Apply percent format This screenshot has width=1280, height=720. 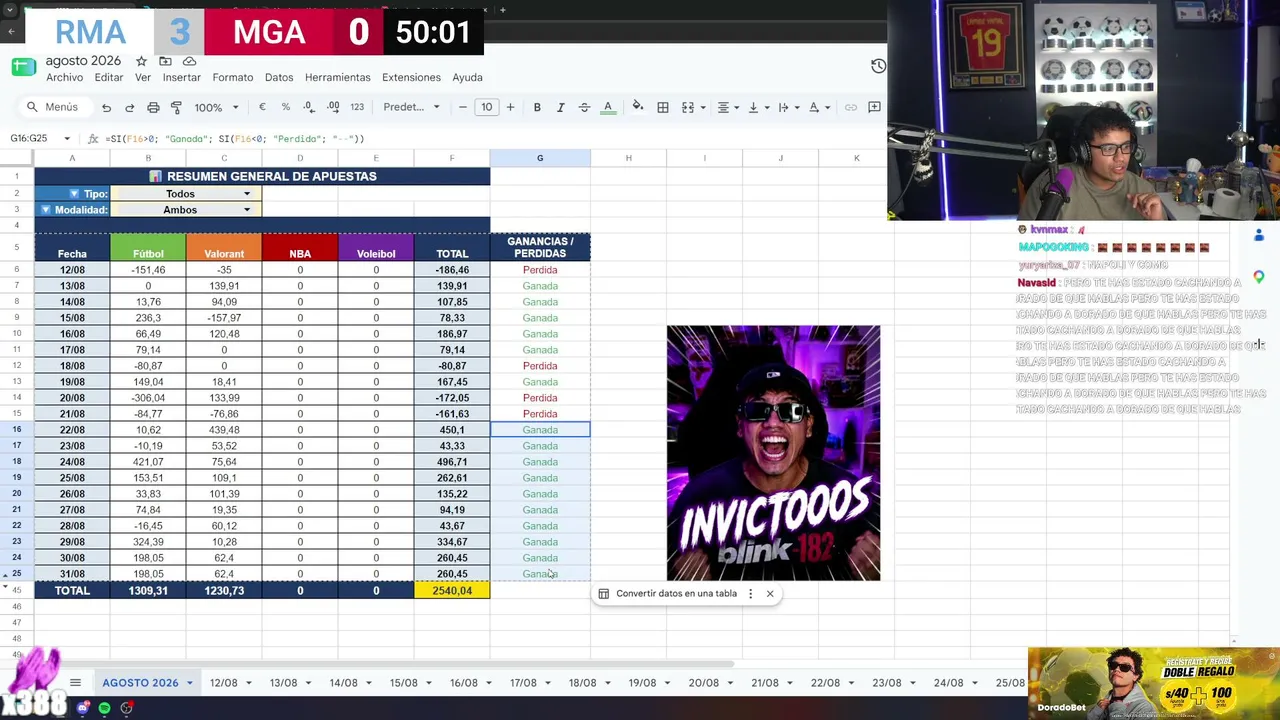[286, 108]
